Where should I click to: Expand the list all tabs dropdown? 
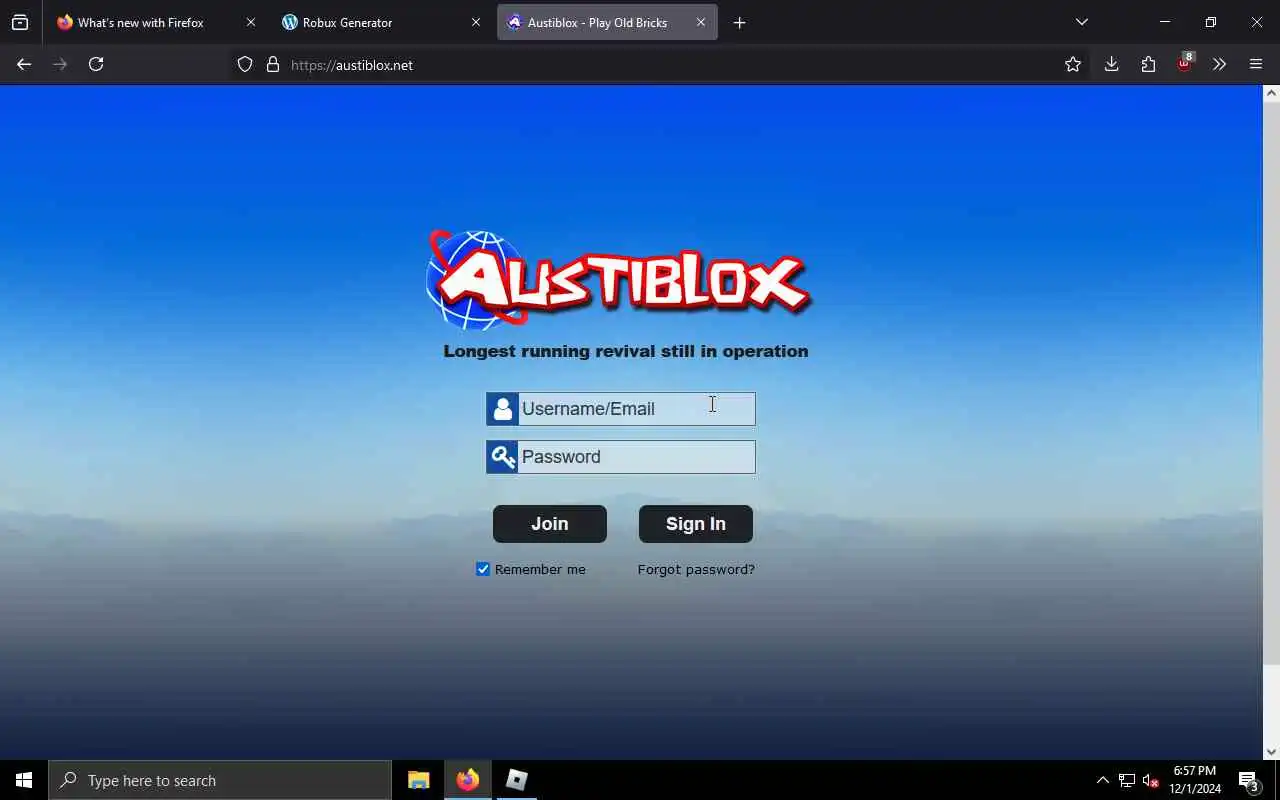(x=1081, y=22)
